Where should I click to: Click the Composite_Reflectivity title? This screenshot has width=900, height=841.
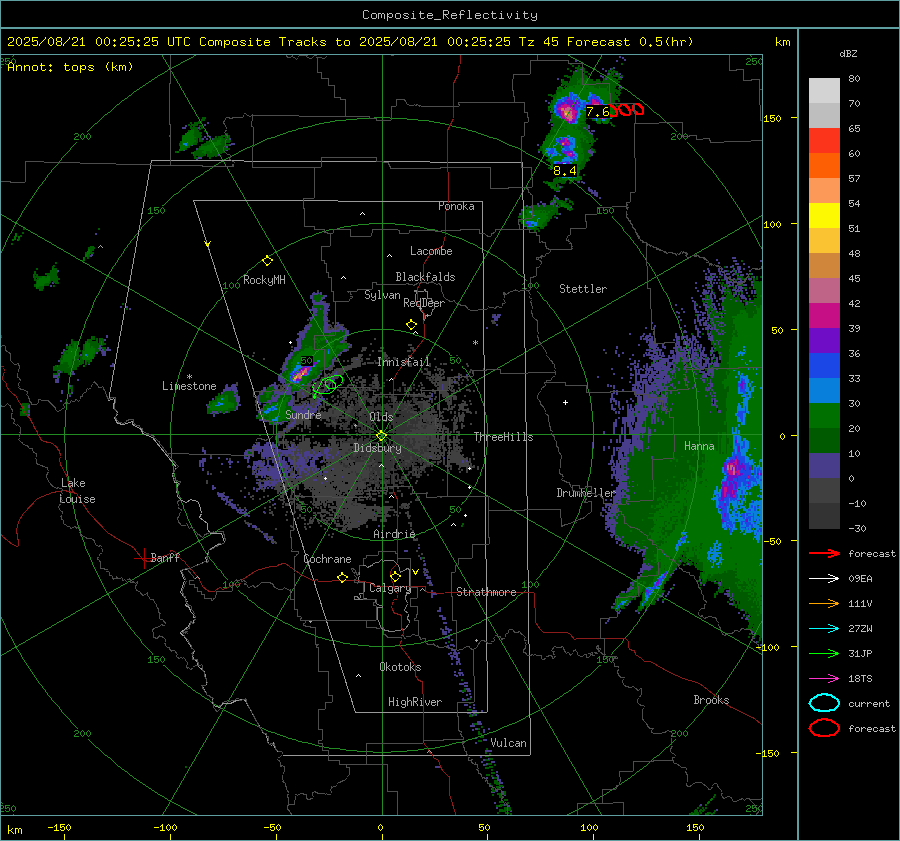pos(449,15)
